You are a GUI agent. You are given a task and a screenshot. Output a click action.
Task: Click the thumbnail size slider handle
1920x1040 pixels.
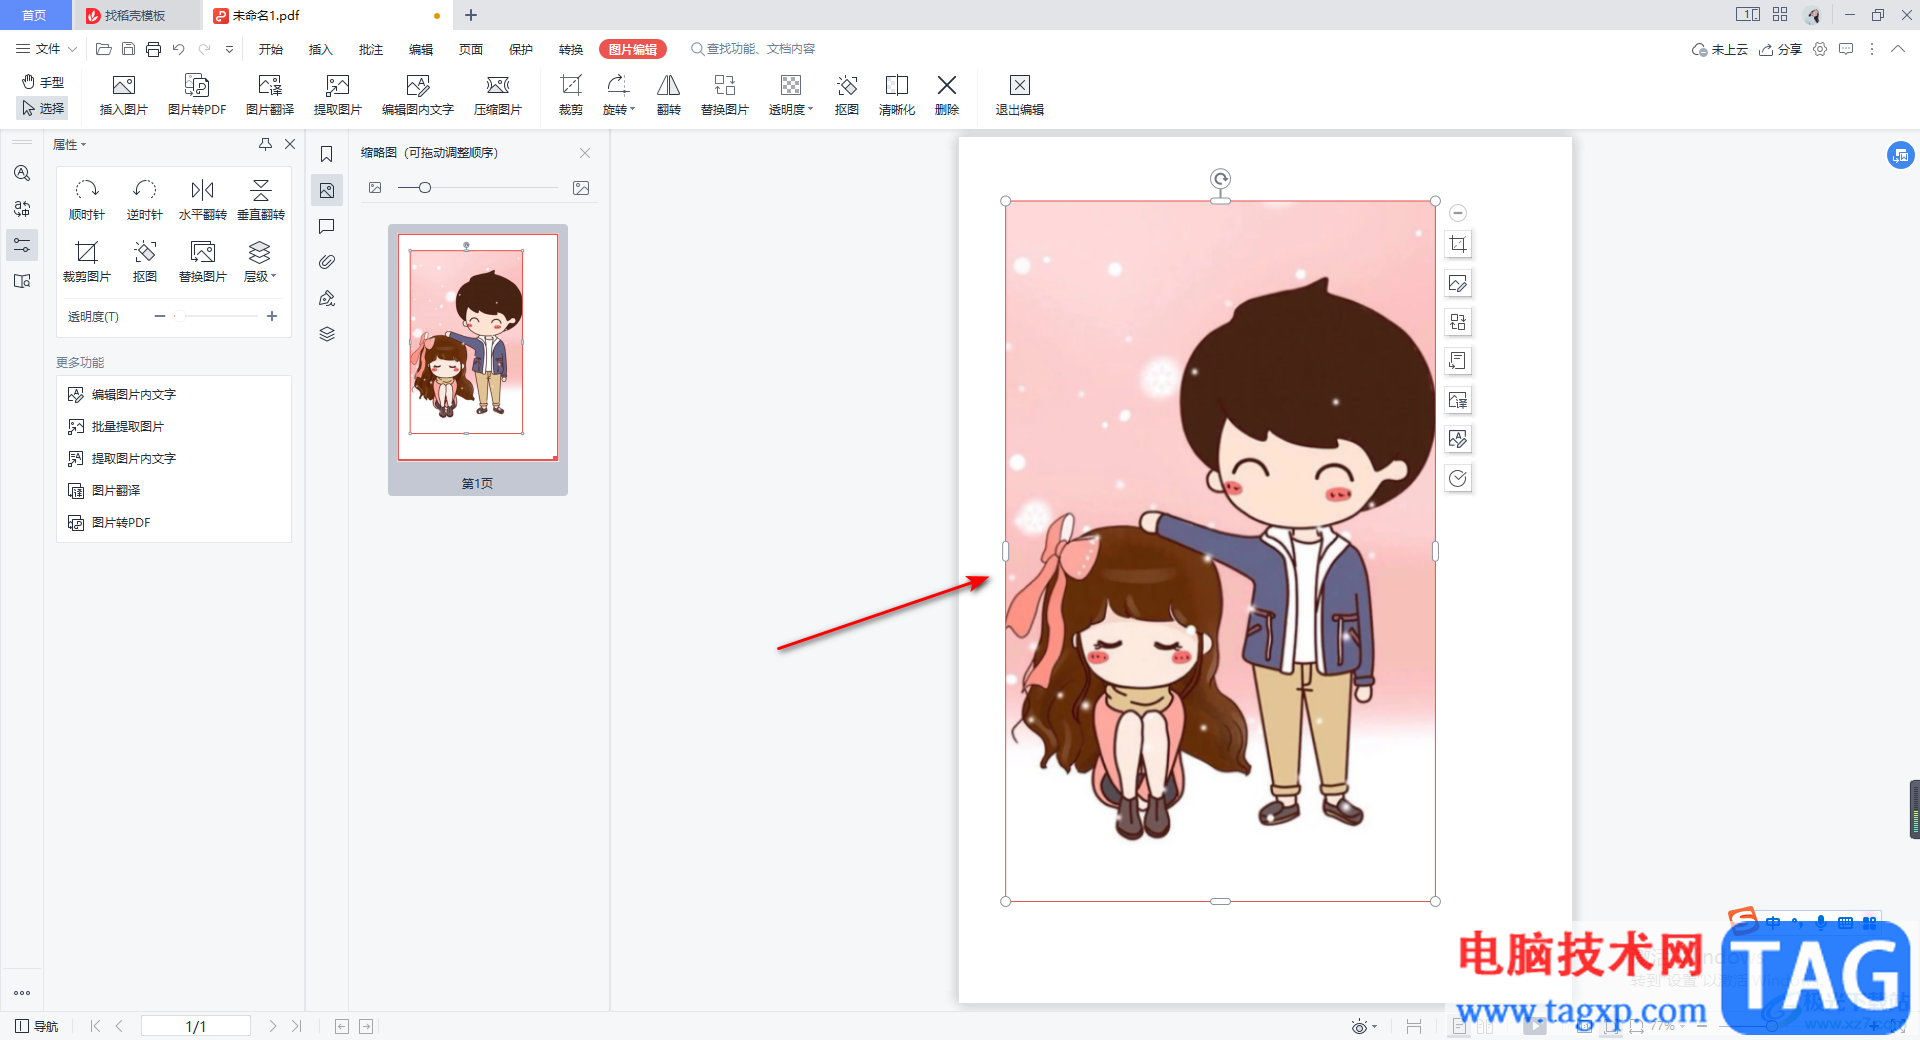(425, 187)
